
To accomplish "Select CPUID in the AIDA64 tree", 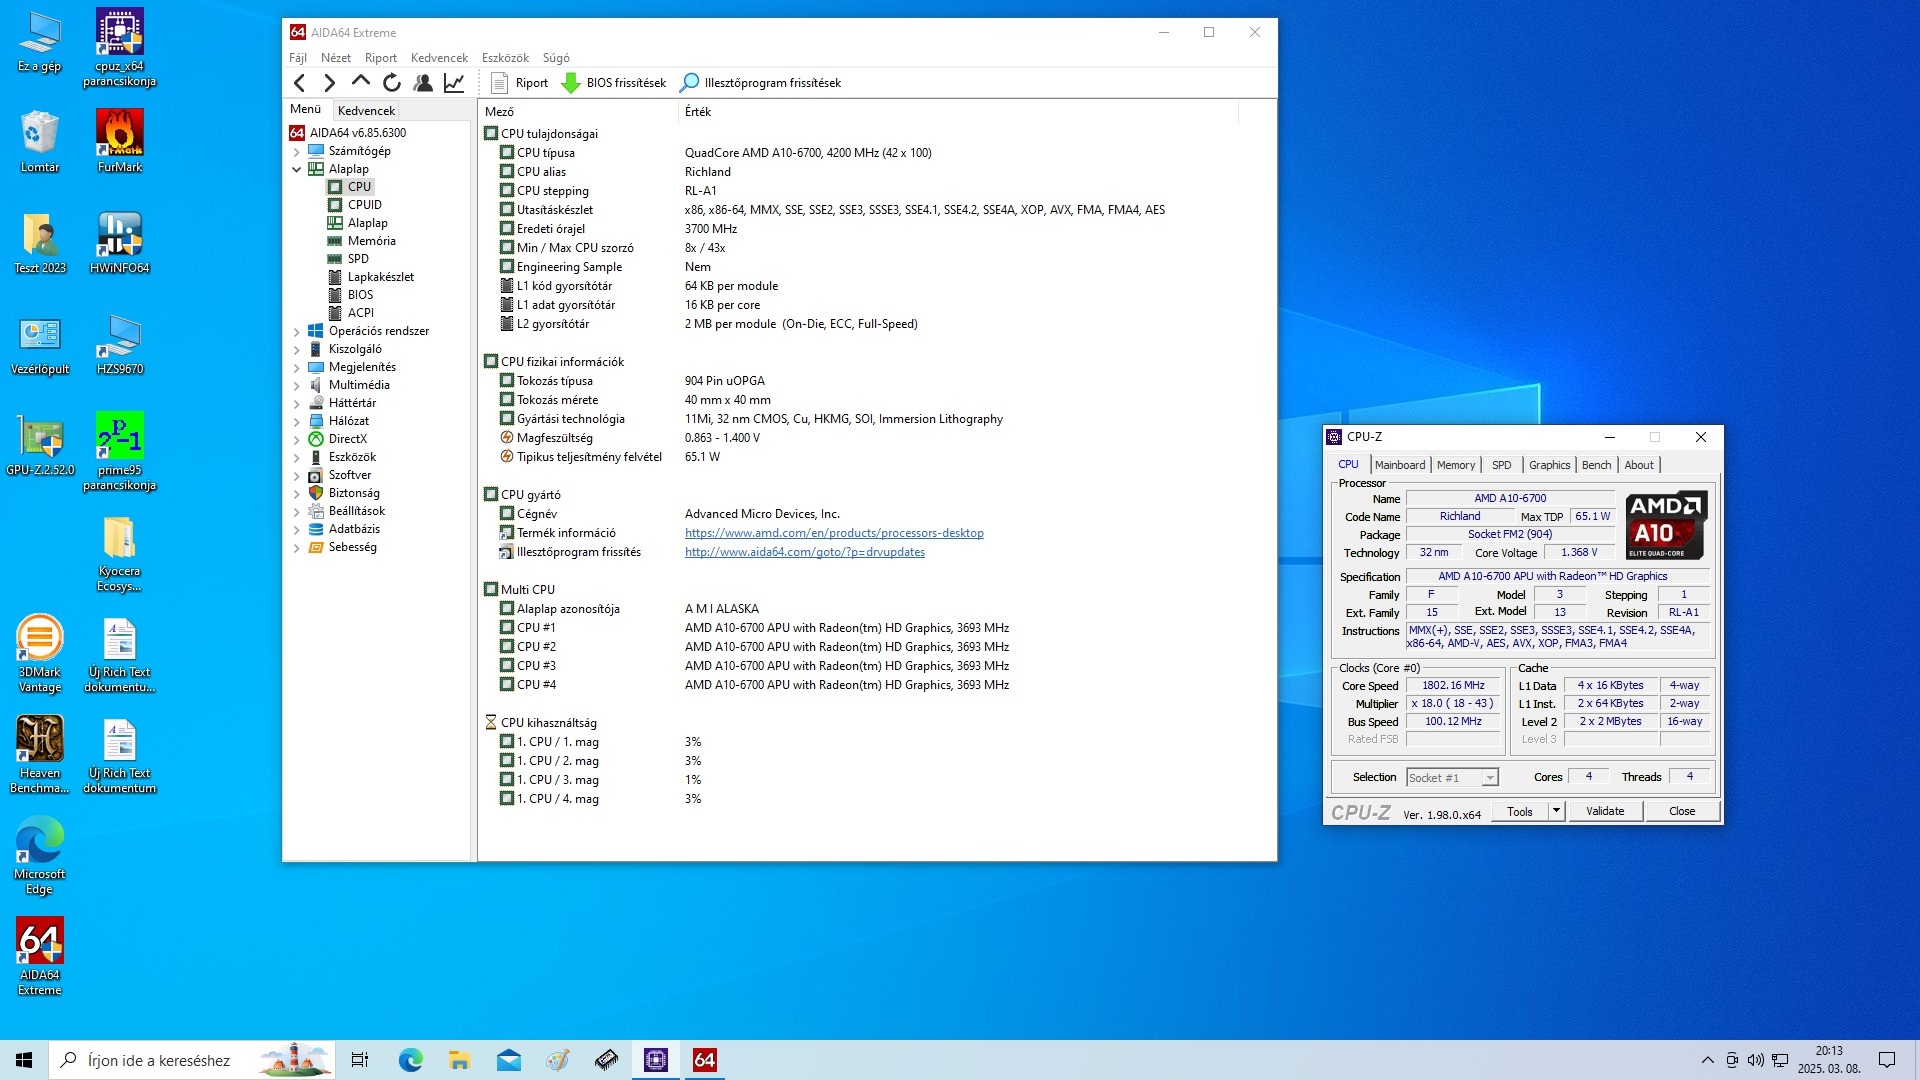I will click(x=365, y=205).
